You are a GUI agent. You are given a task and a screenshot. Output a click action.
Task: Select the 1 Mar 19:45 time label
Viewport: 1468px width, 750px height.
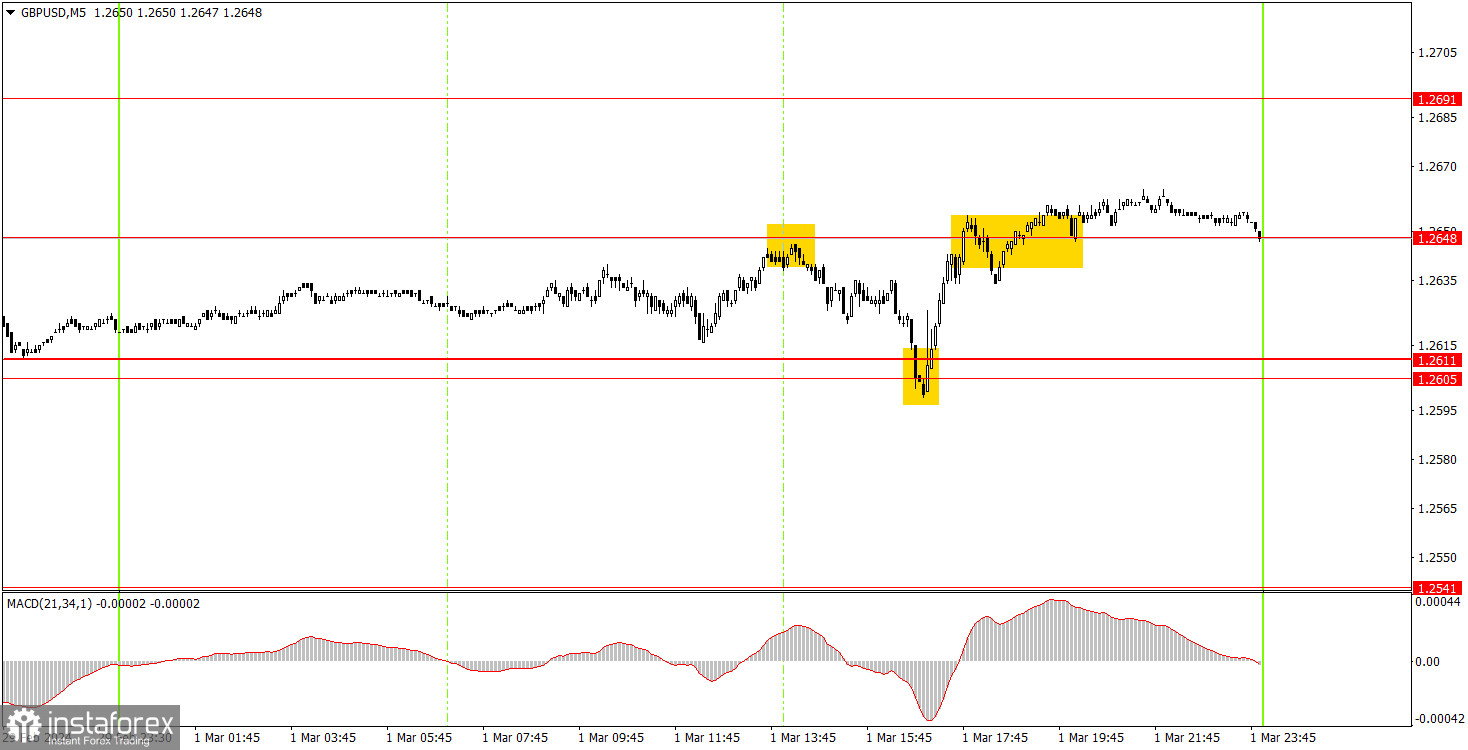(1092, 738)
